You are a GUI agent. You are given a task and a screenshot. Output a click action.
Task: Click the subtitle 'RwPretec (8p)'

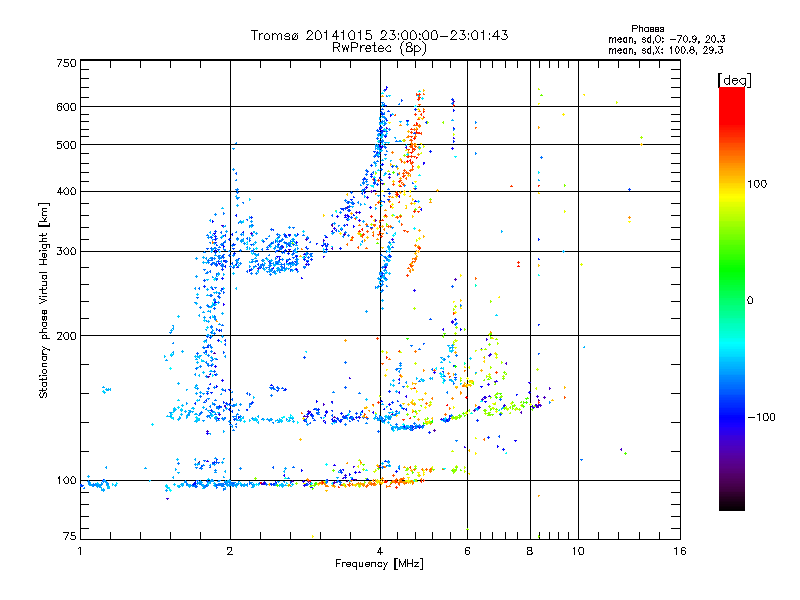[x=379, y=48]
